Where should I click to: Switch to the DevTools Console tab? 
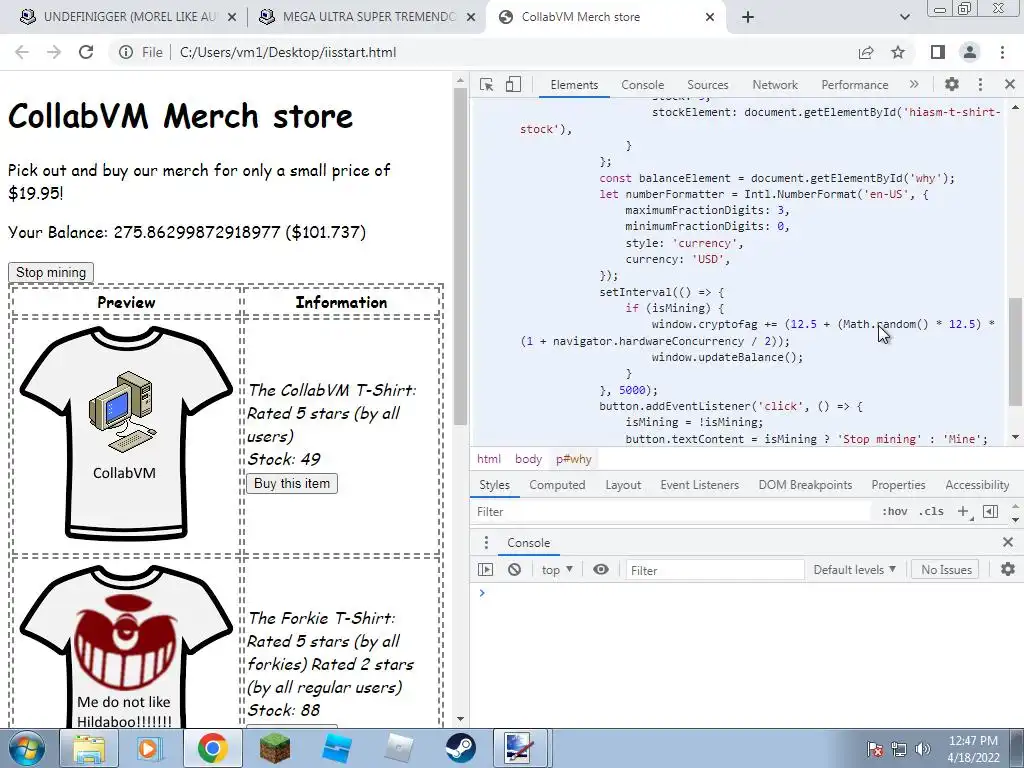(x=643, y=85)
